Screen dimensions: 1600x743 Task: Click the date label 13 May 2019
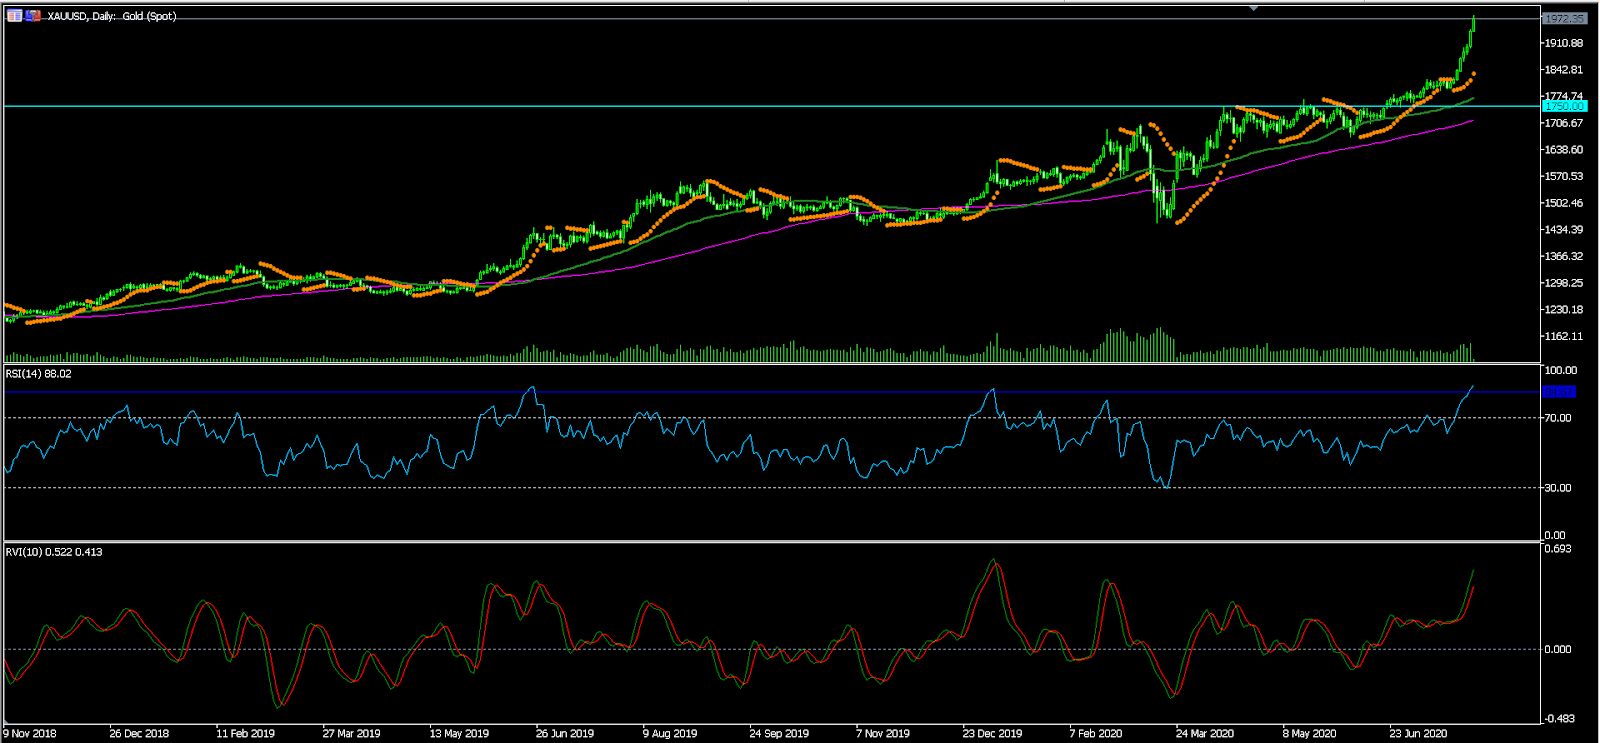459,734
